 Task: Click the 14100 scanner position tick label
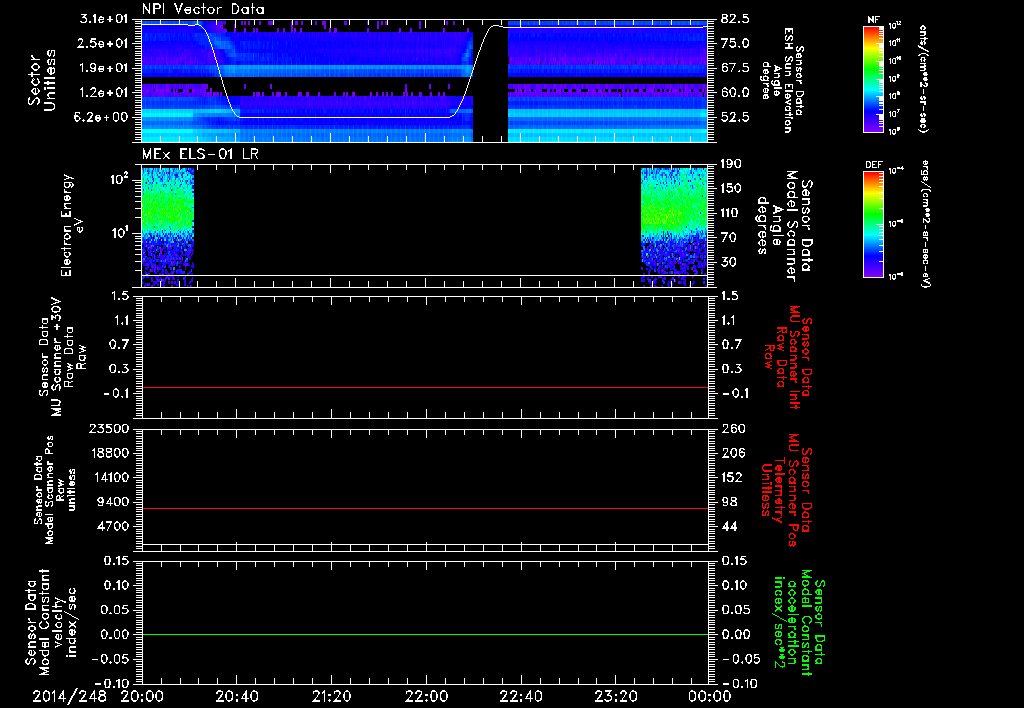(x=109, y=477)
